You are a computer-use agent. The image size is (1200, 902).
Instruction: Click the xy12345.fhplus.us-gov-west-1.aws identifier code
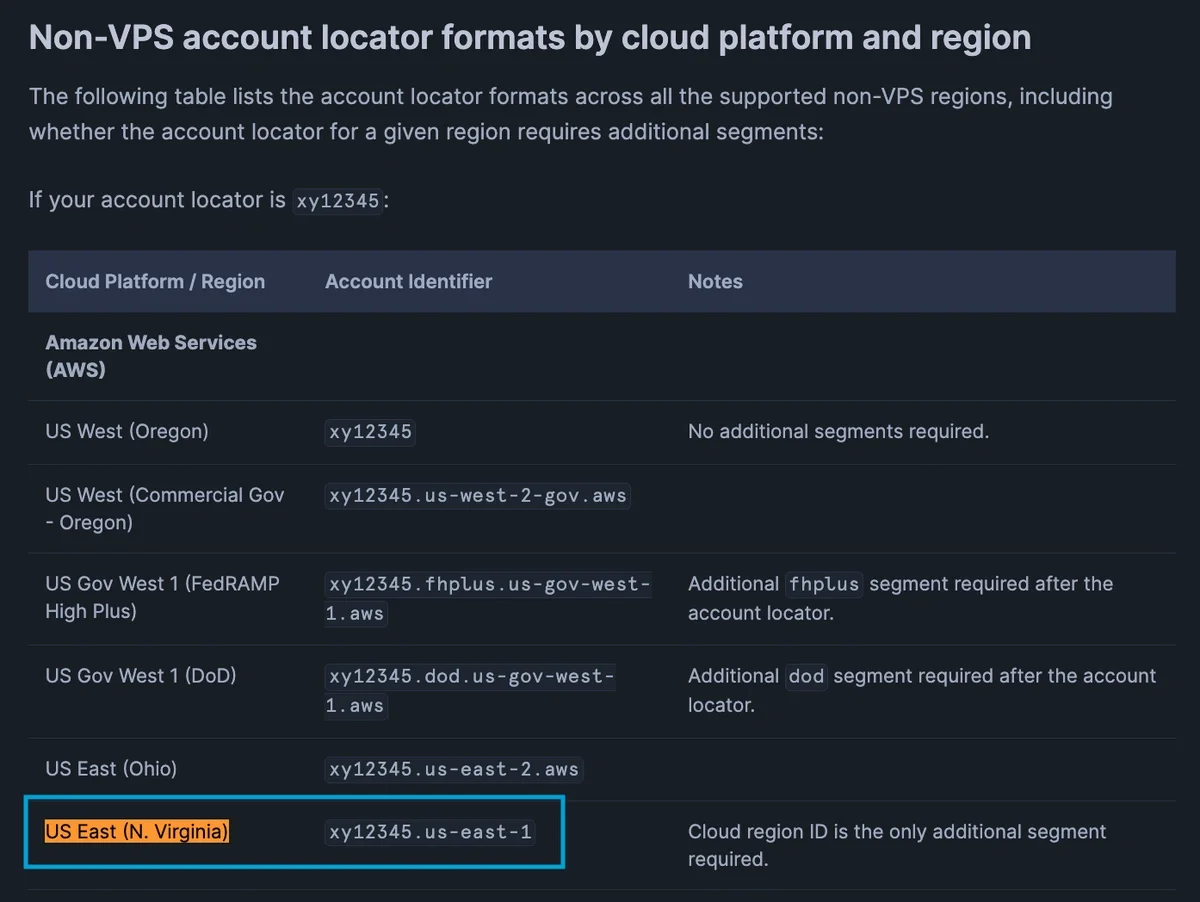[x=488, y=598]
